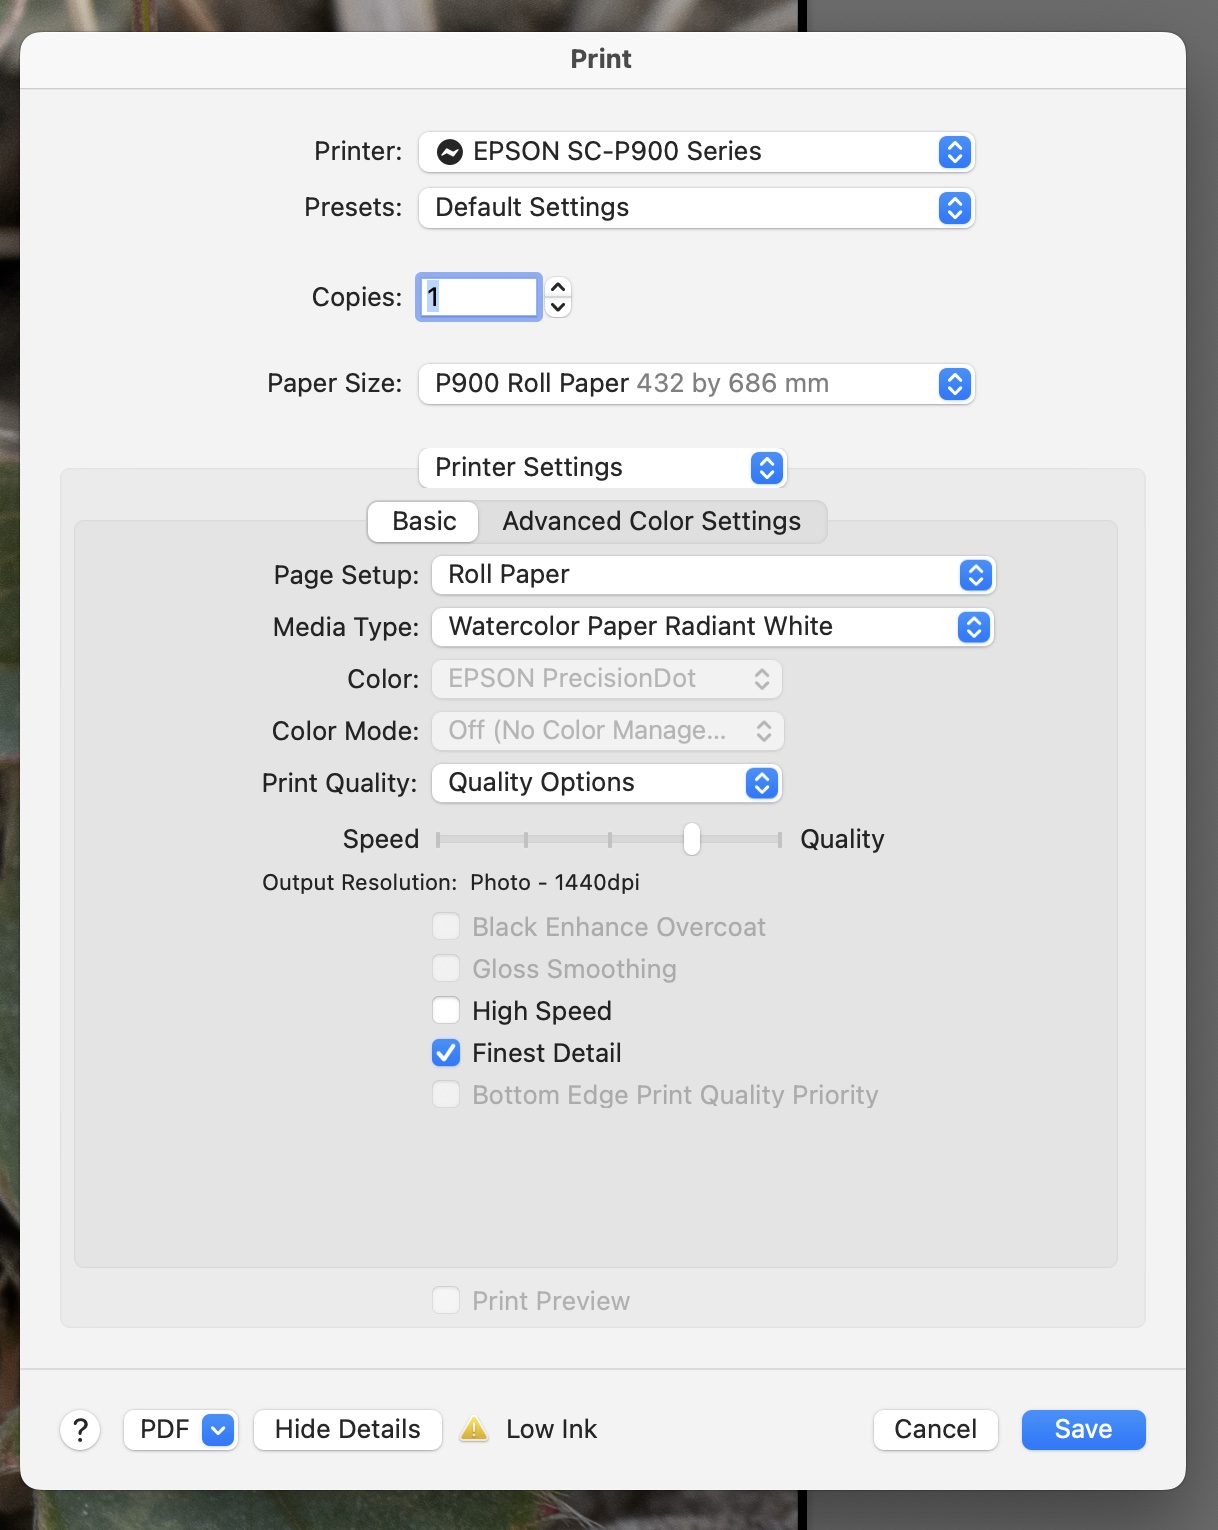The height and width of the screenshot is (1530, 1218).
Task: Click the Print Quality dropdown chevron icon
Action: pyautogui.click(x=760, y=783)
